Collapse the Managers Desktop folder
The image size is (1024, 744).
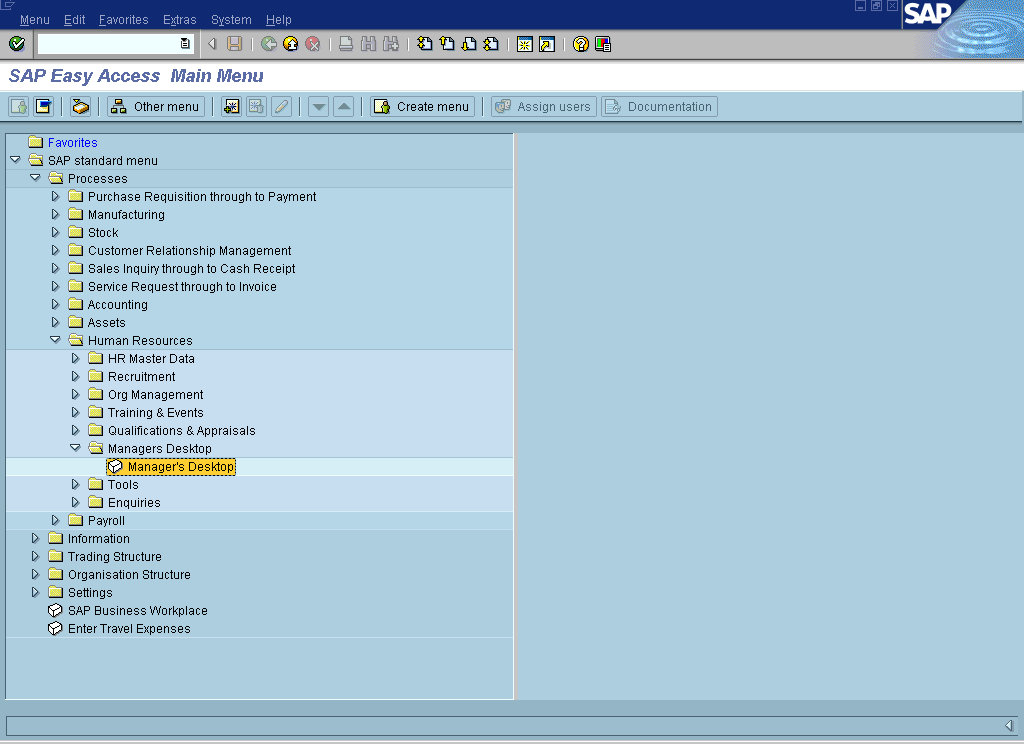pyautogui.click(x=76, y=448)
